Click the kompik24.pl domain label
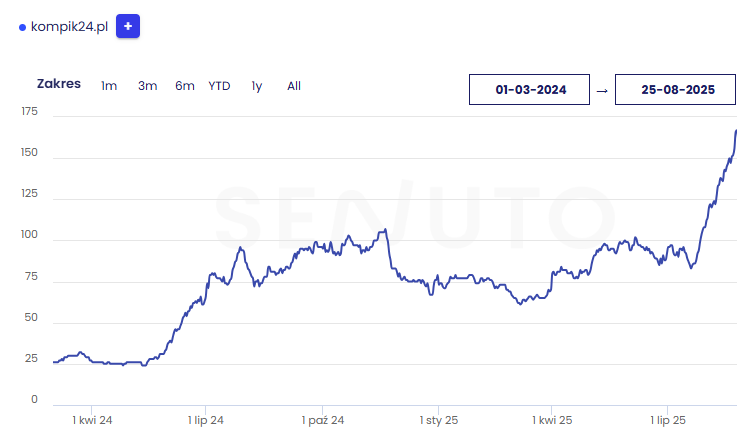This screenshot has height=434, width=751. pyautogui.click(x=69, y=27)
